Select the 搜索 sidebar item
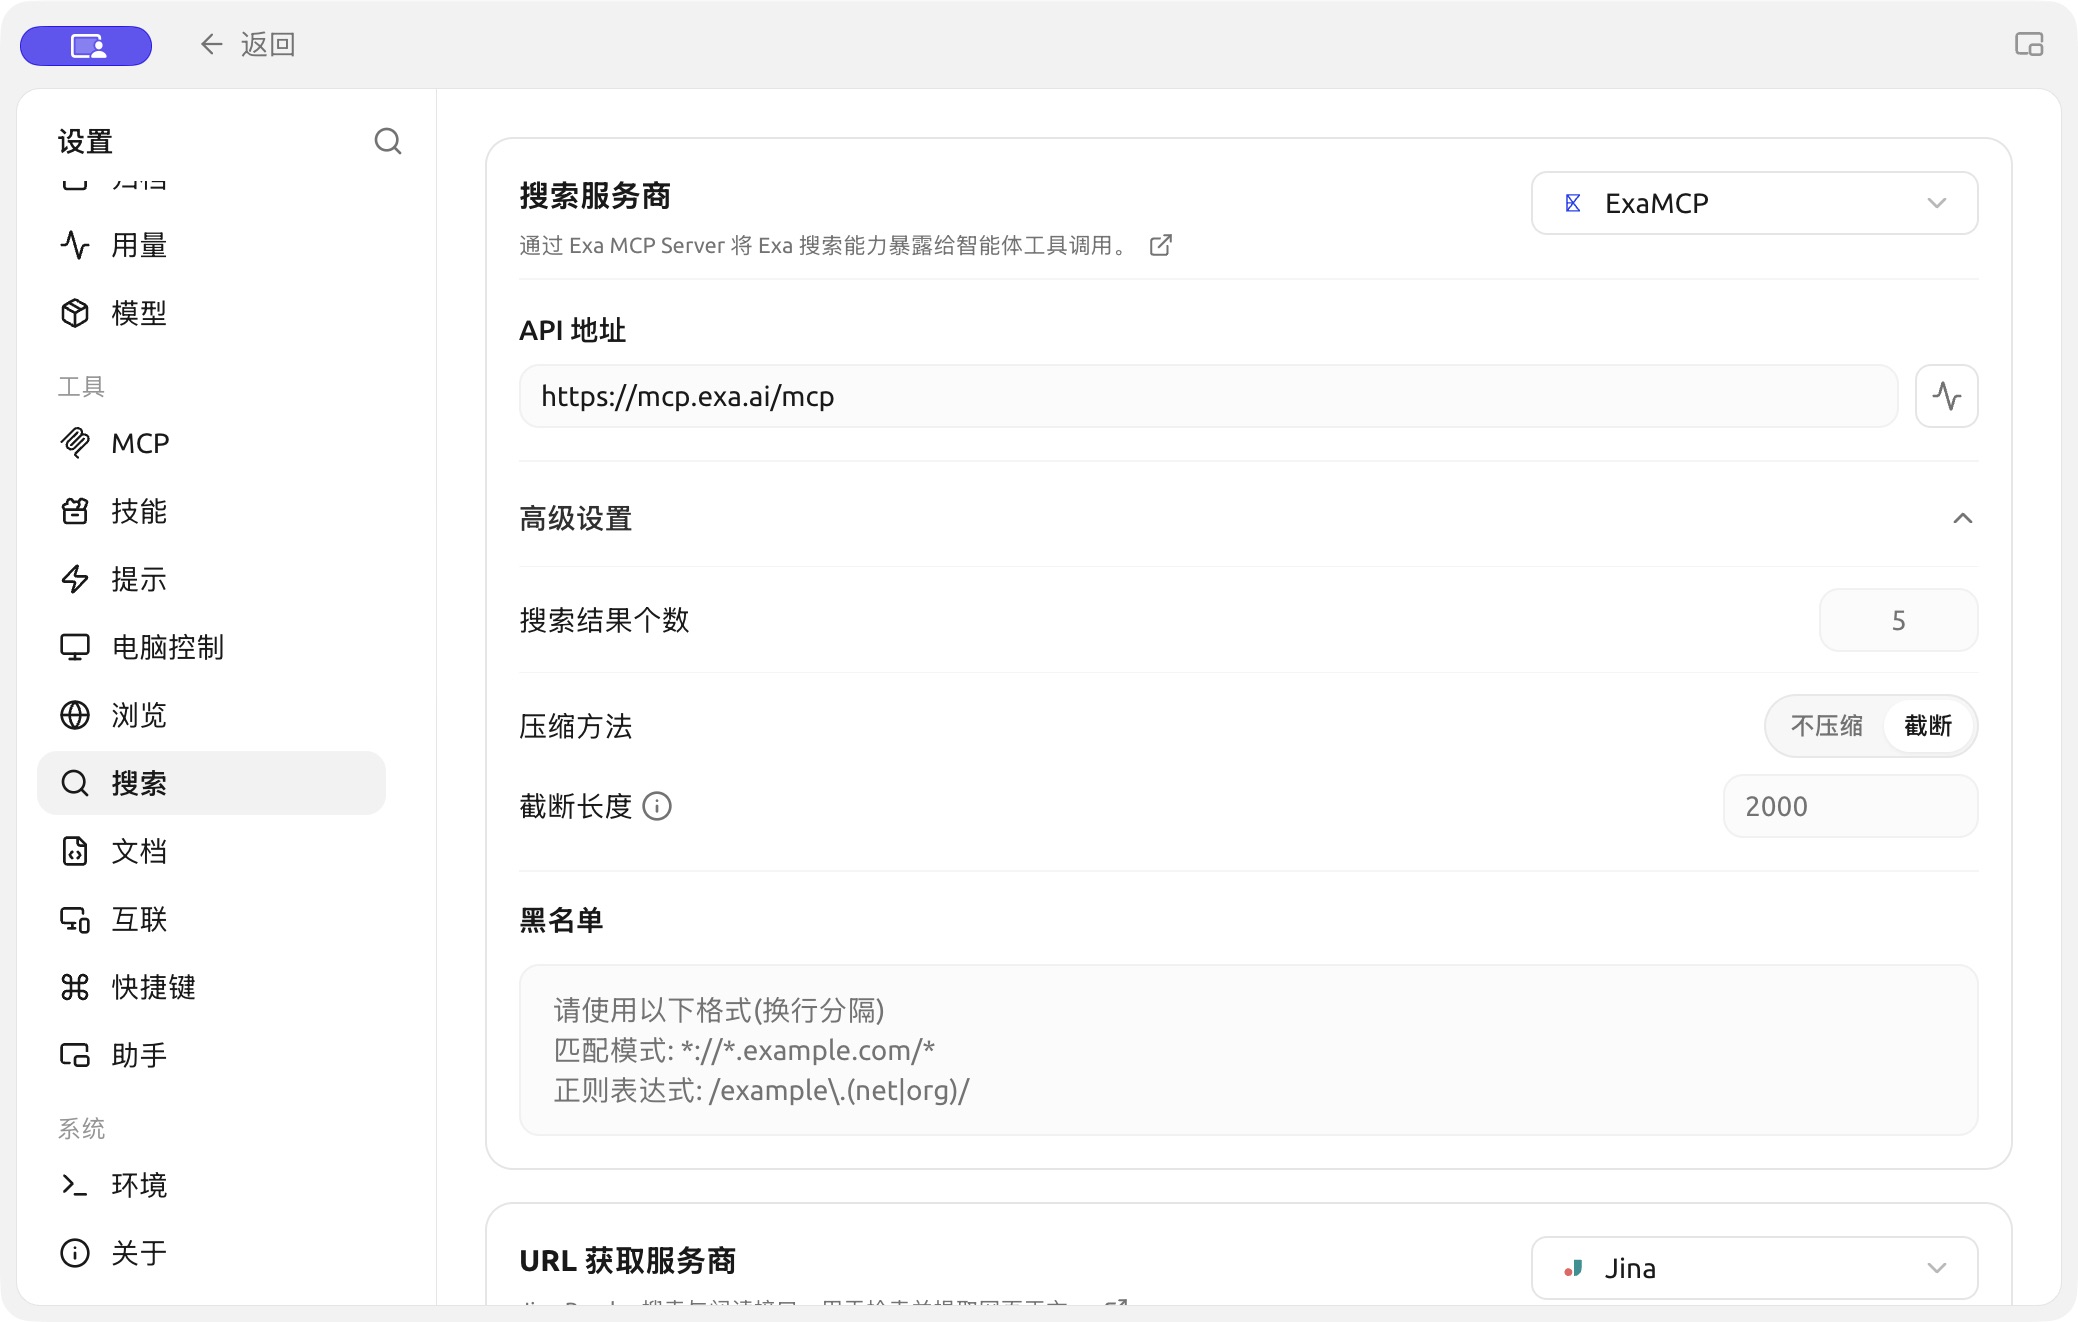 (x=211, y=783)
